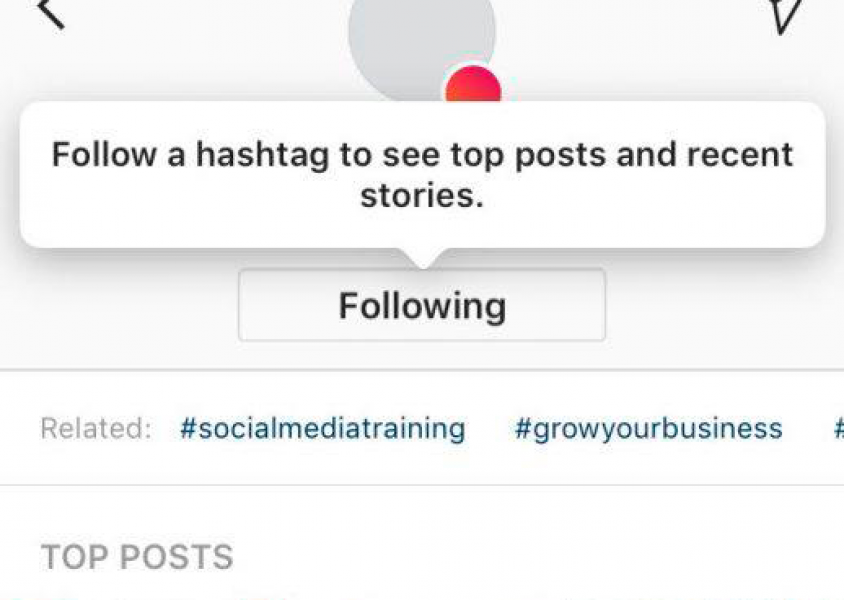Open the #growyourbusiness related hashtag
844x600 pixels.
(648, 428)
